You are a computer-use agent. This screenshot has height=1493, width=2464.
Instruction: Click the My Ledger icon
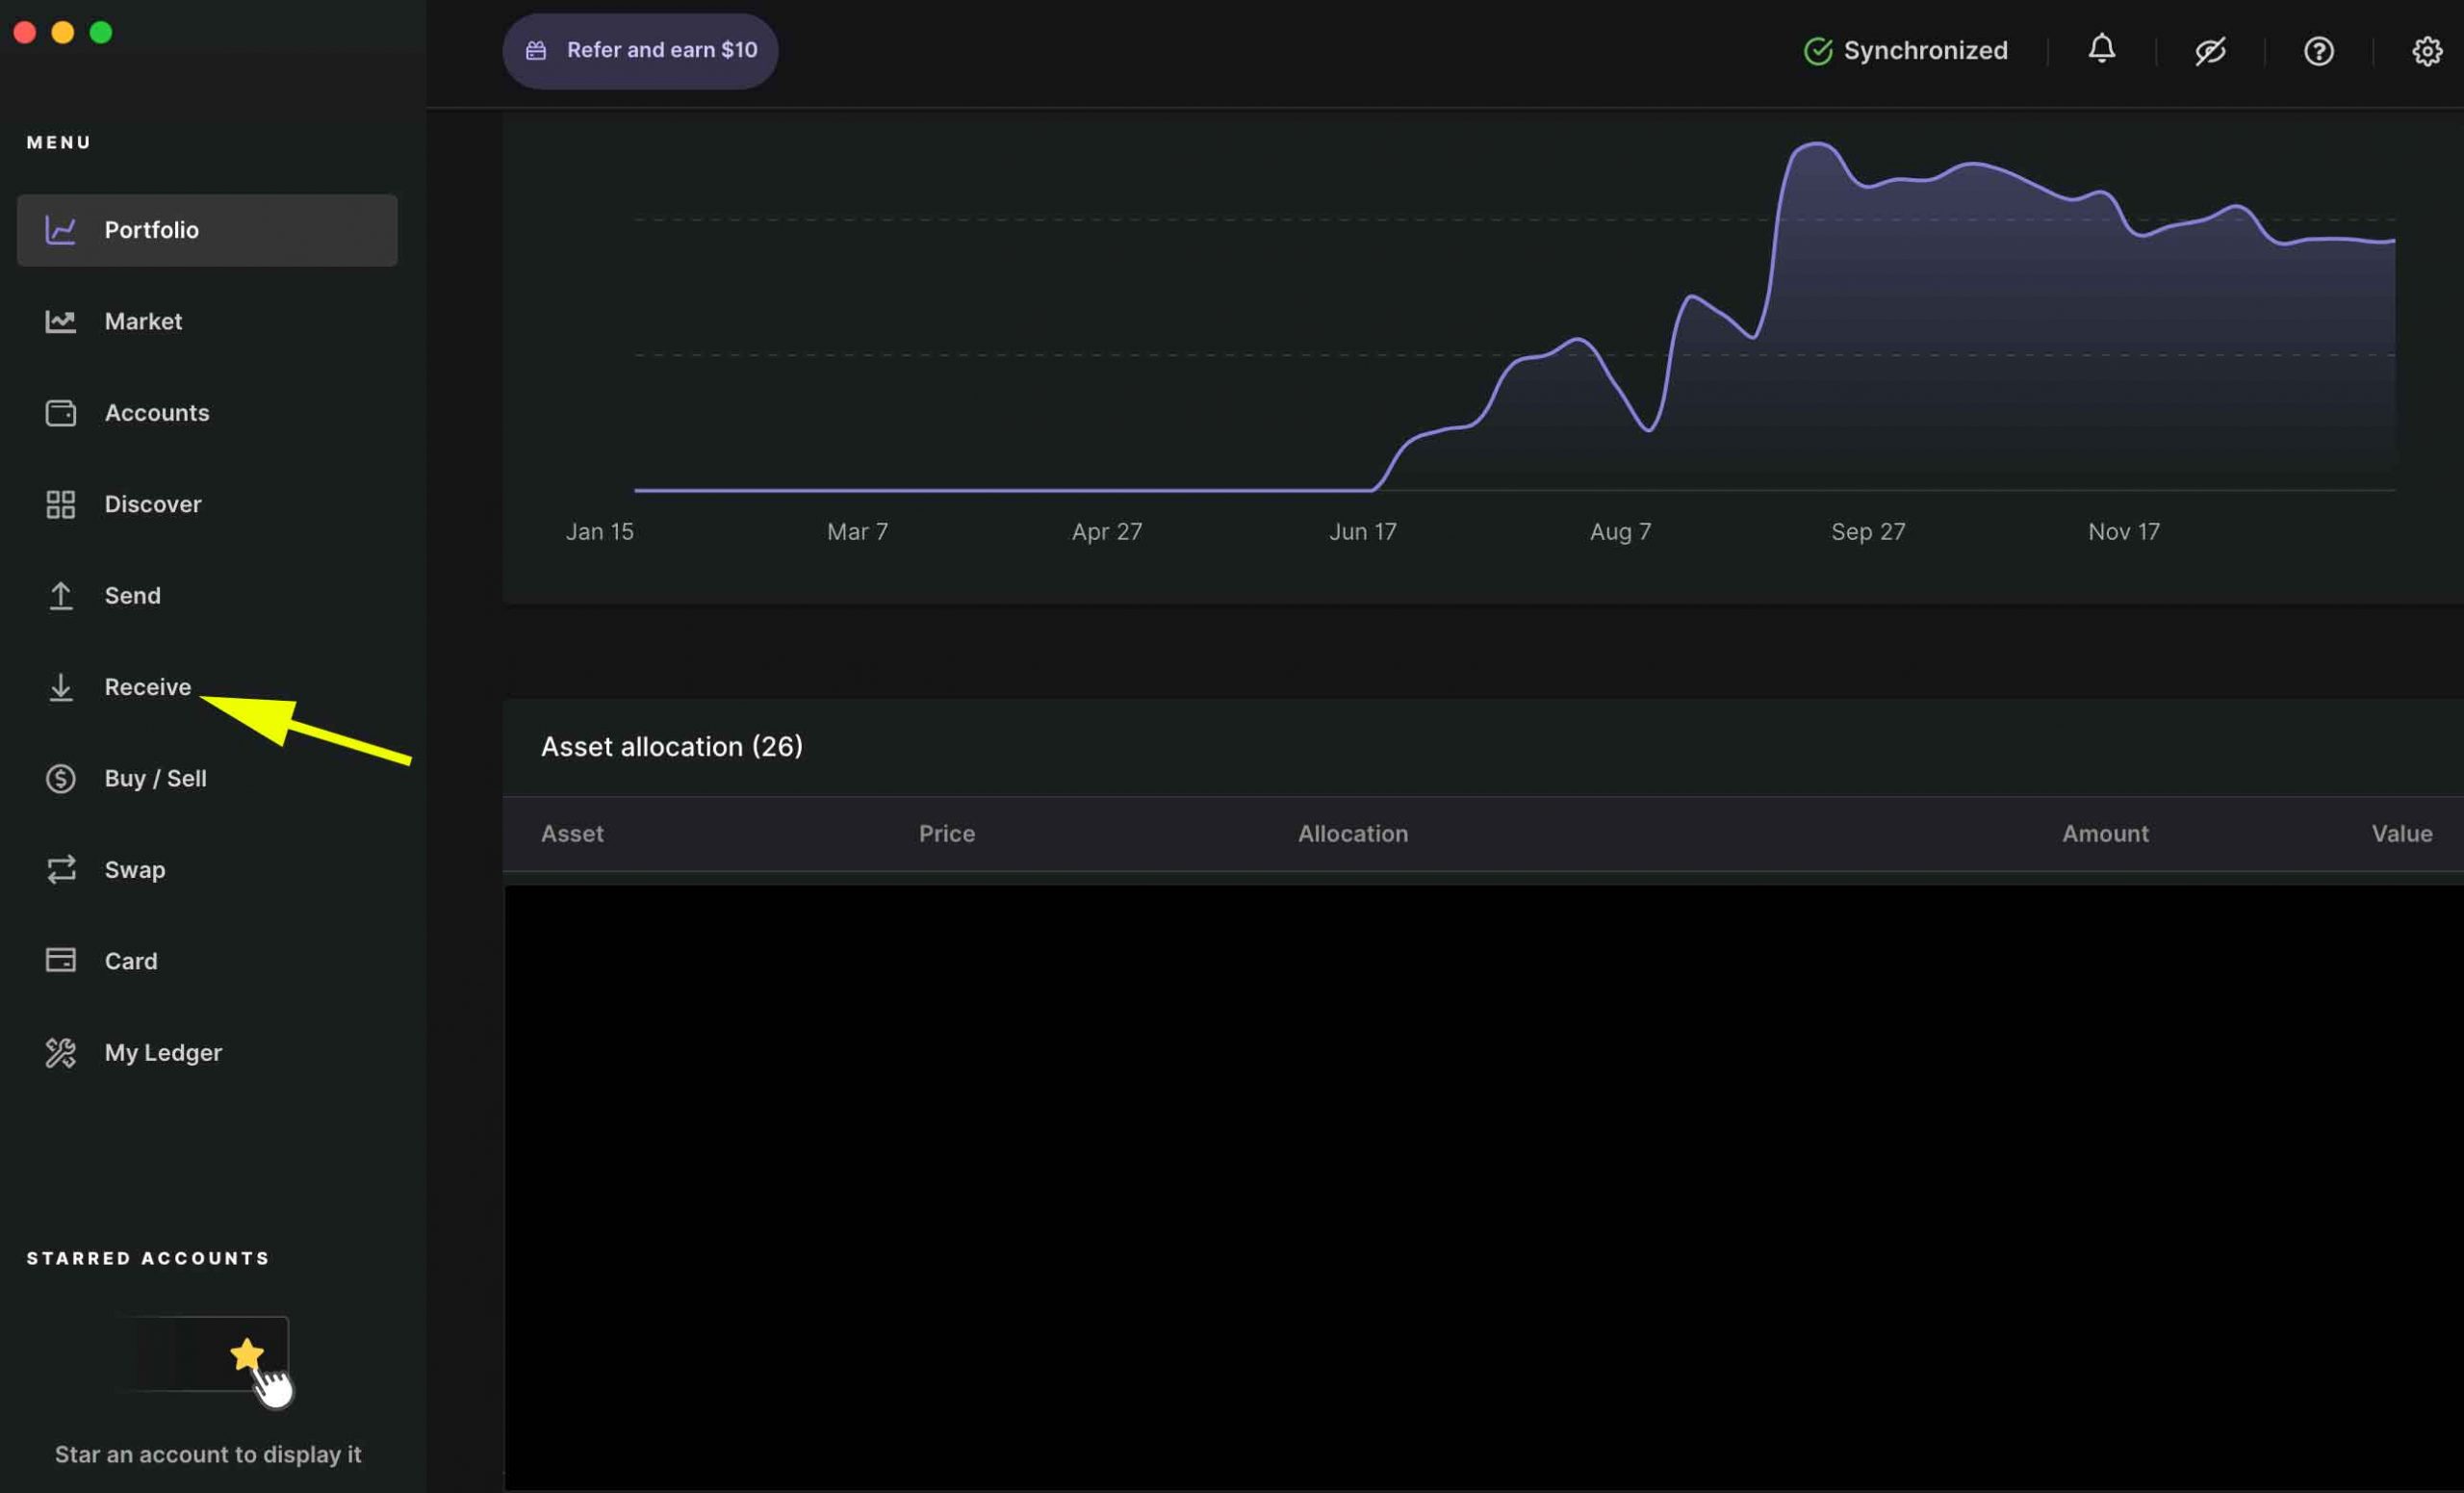(x=58, y=1053)
